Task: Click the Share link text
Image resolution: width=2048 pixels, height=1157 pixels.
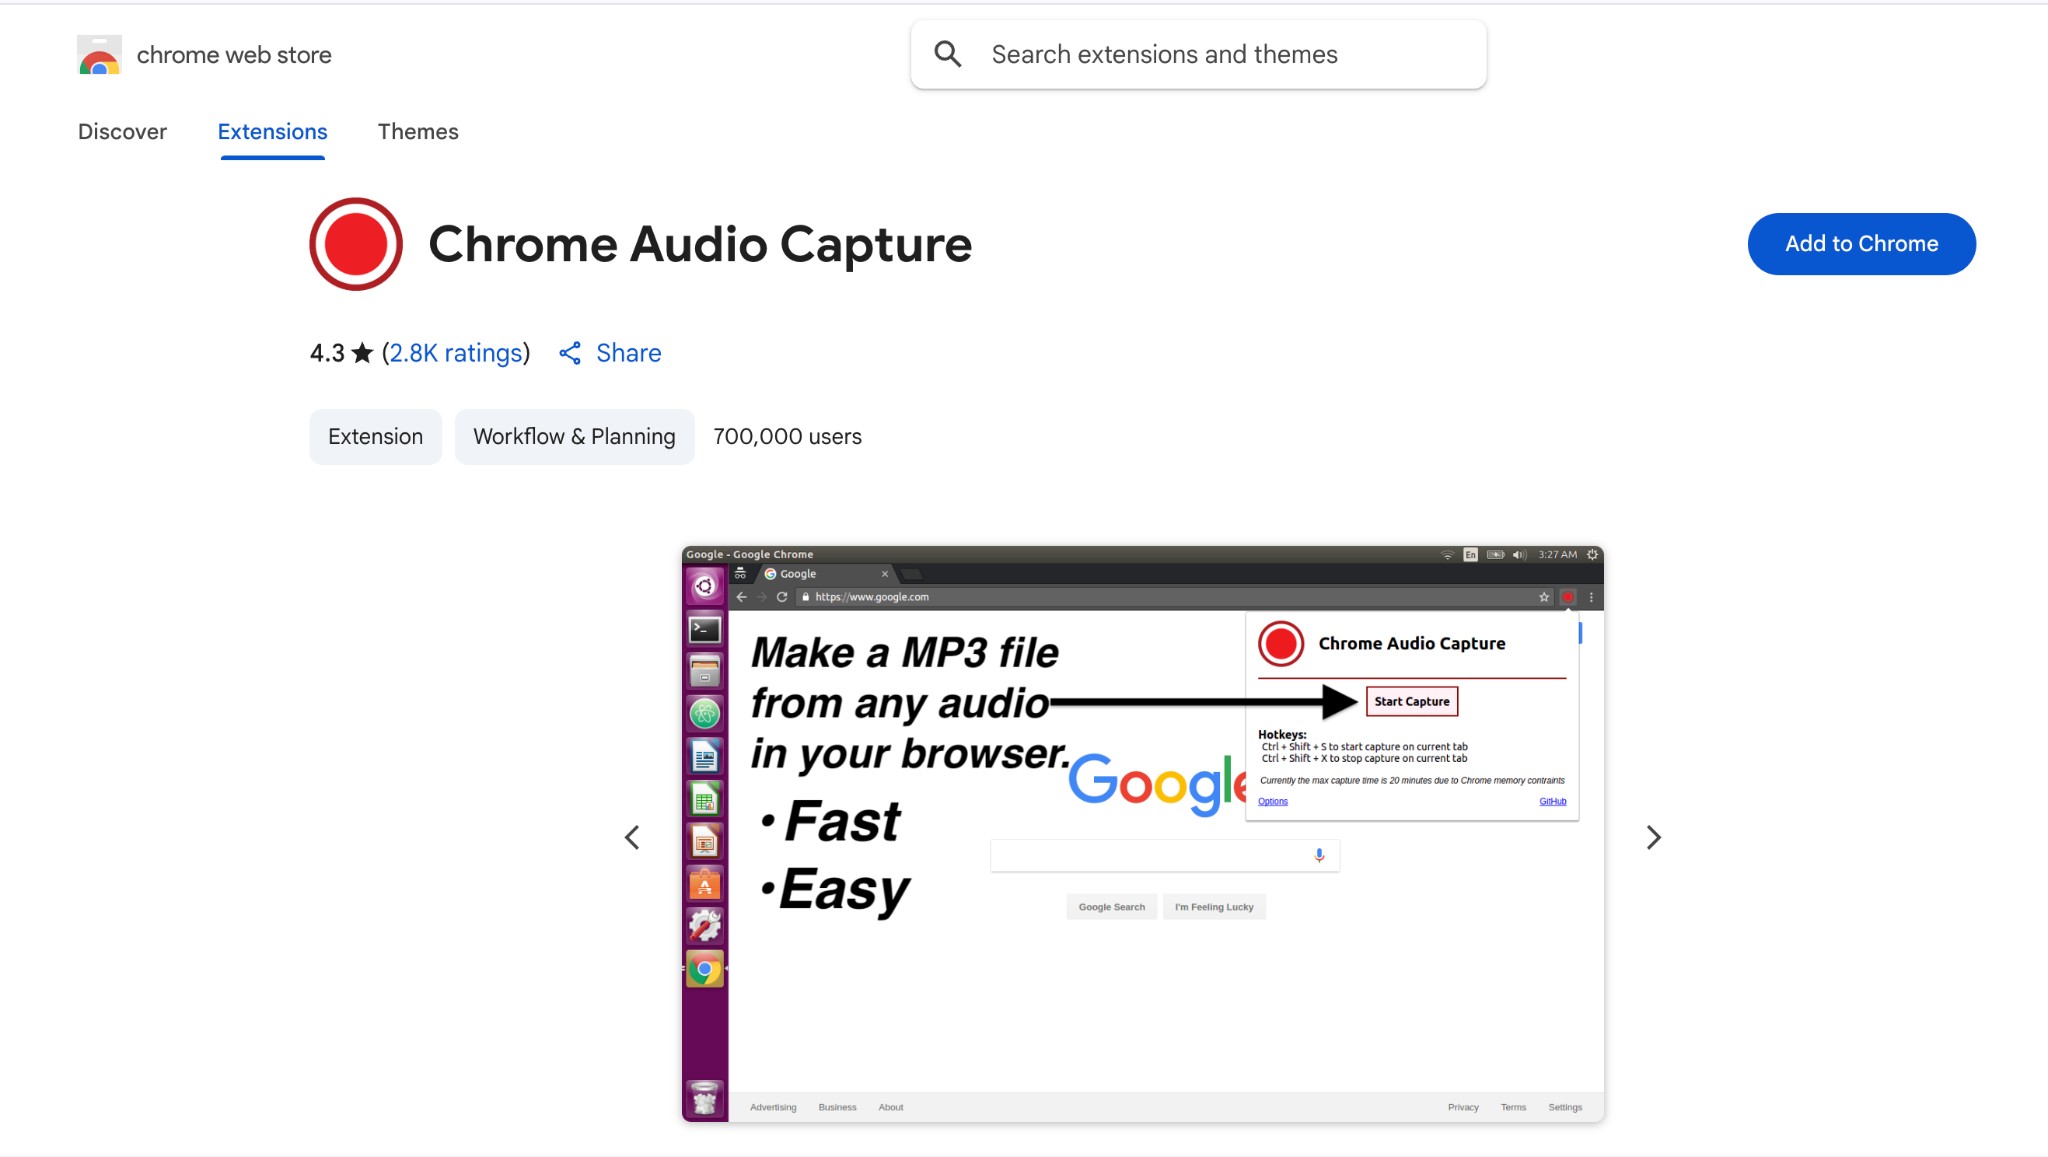Action: (629, 353)
